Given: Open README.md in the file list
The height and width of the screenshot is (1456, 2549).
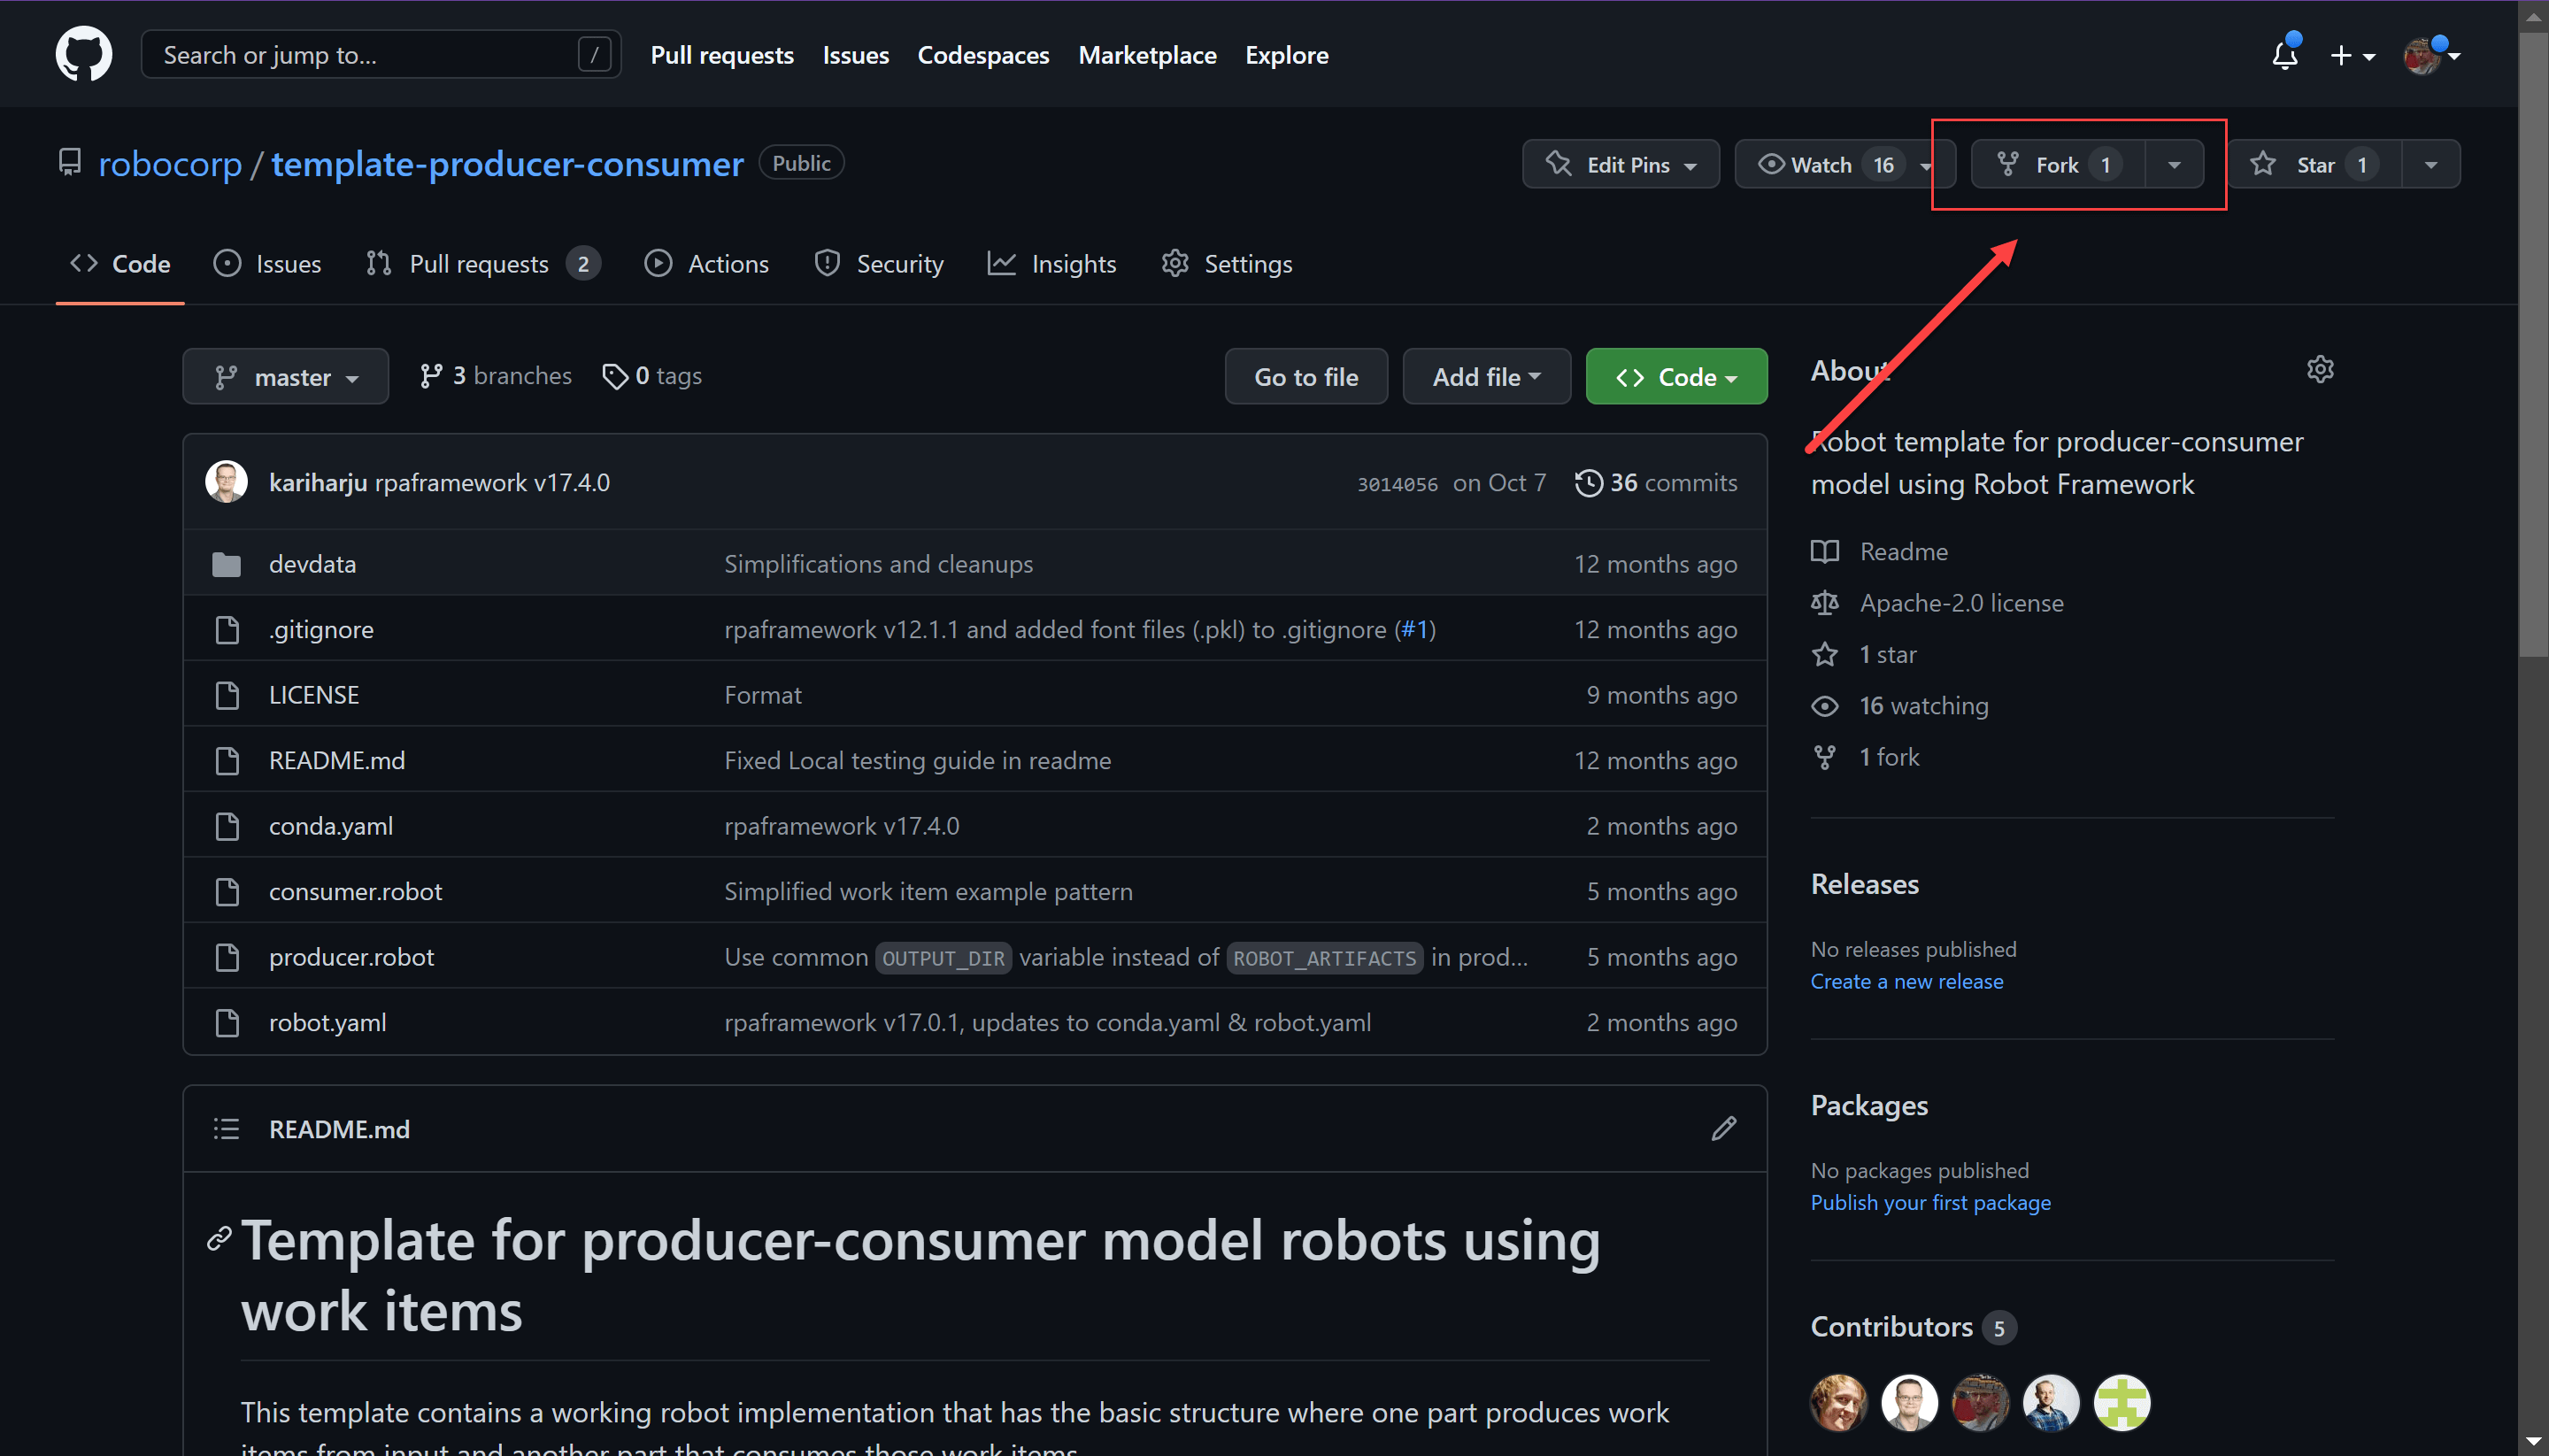Looking at the screenshot, I should click(337, 760).
